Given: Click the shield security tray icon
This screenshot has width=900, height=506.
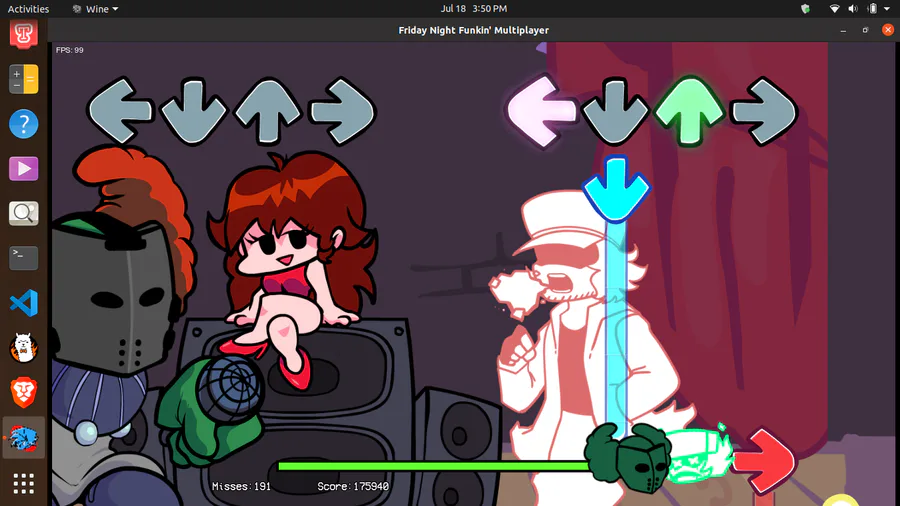Looking at the screenshot, I should tap(805, 9).
